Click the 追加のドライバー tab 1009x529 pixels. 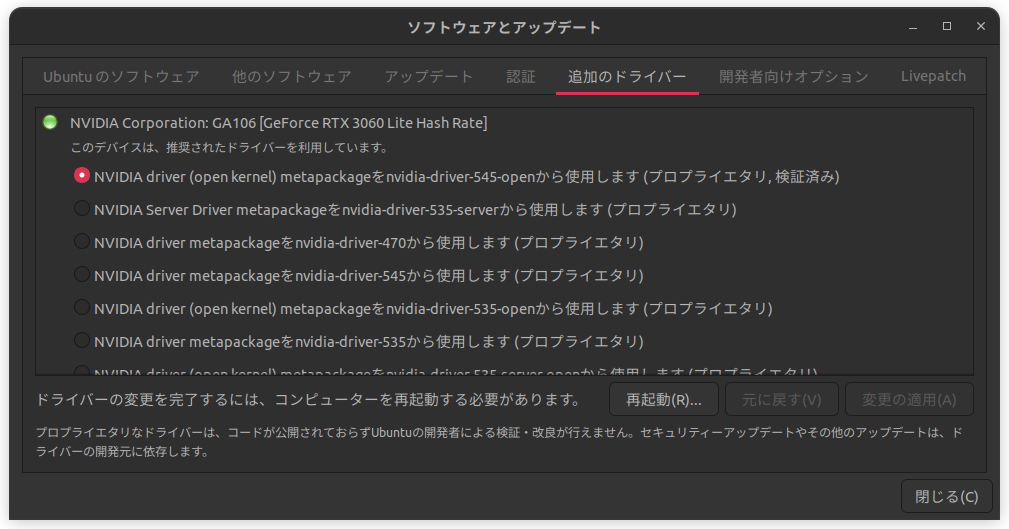click(x=627, y=76)
